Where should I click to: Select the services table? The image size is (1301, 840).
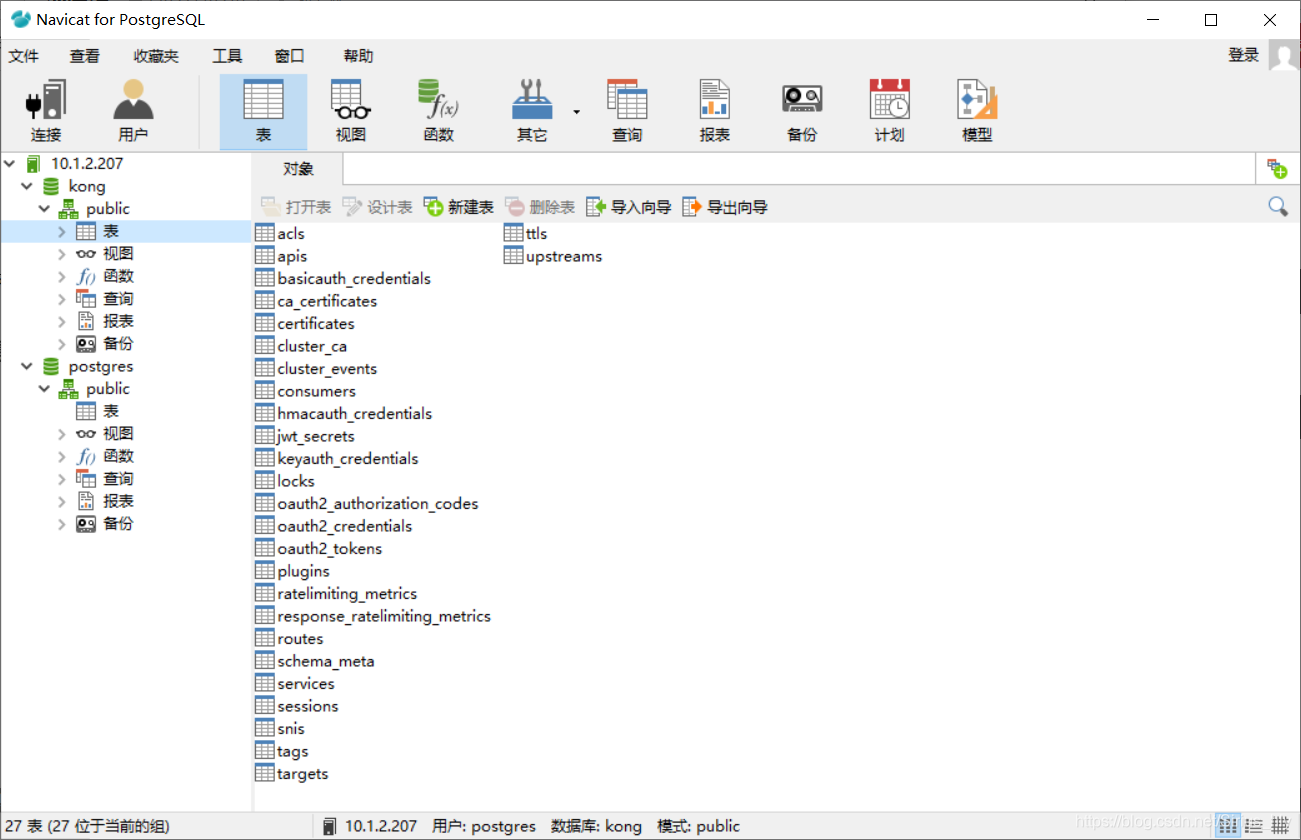tap(306, 684)
